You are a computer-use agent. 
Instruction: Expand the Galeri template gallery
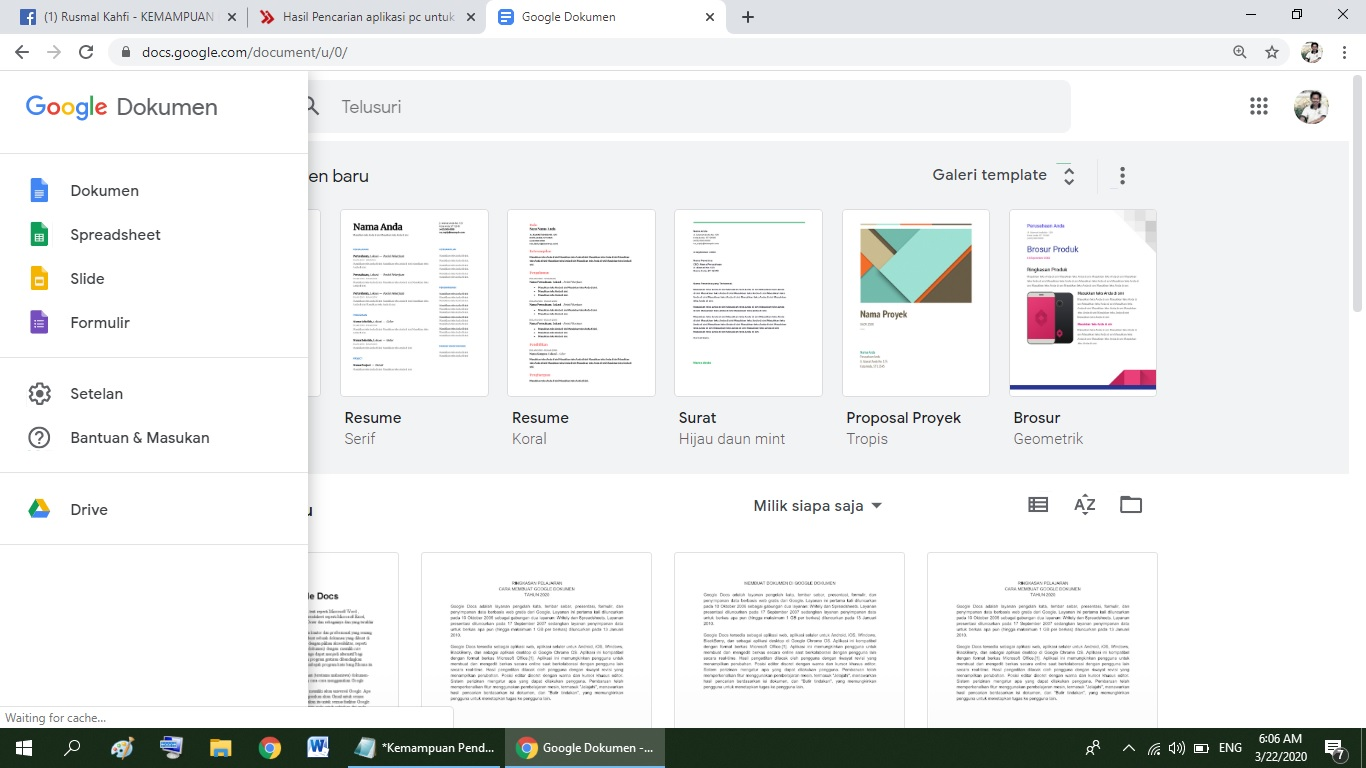point(1004,175)
